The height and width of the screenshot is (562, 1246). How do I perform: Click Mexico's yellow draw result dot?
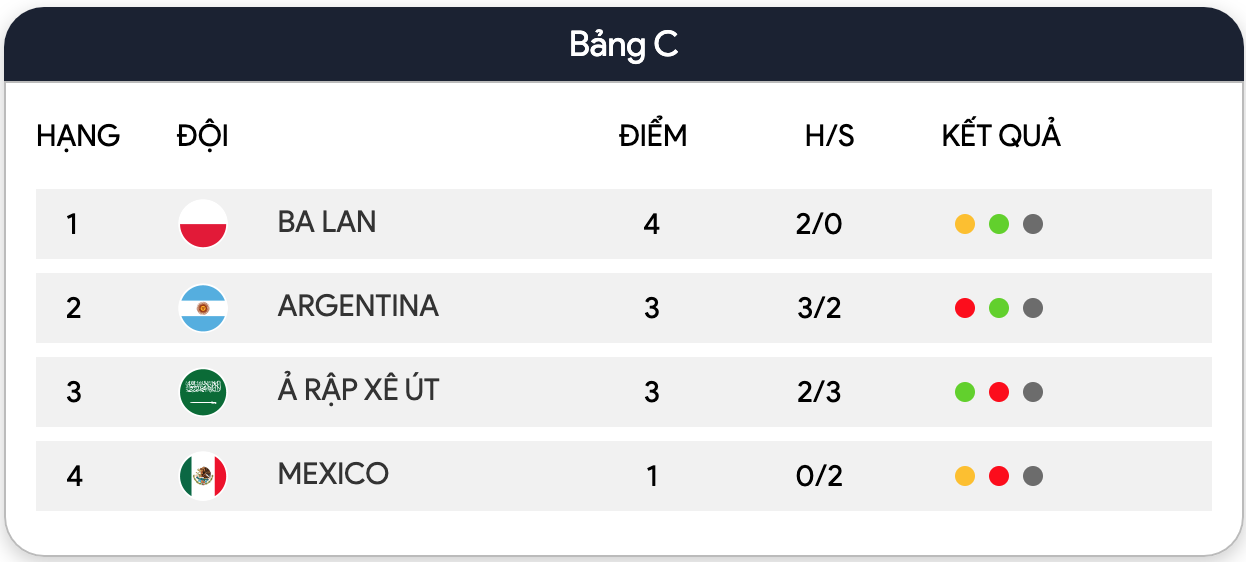pyautogui.click(x=965, y=476)
